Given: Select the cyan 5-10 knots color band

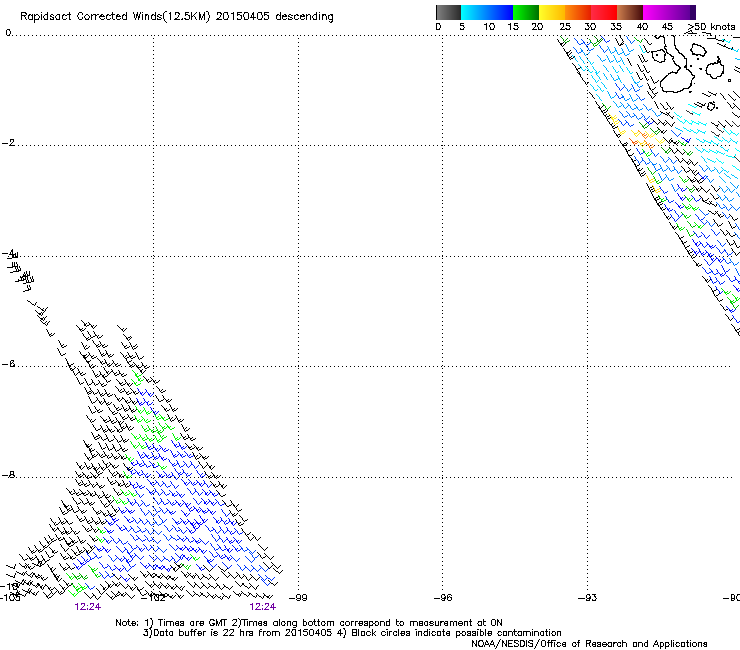Looking at the screenshot, I should 474,12.
